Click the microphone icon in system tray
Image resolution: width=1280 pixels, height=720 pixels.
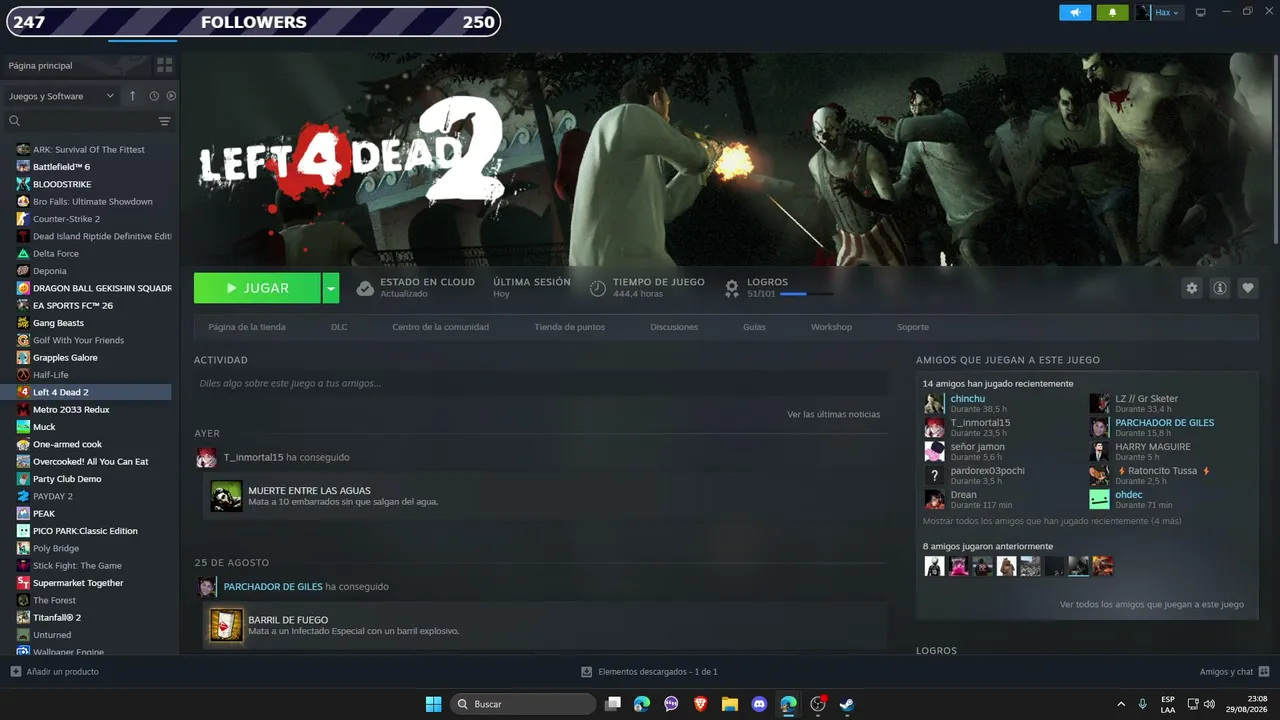click(1143, 704)
